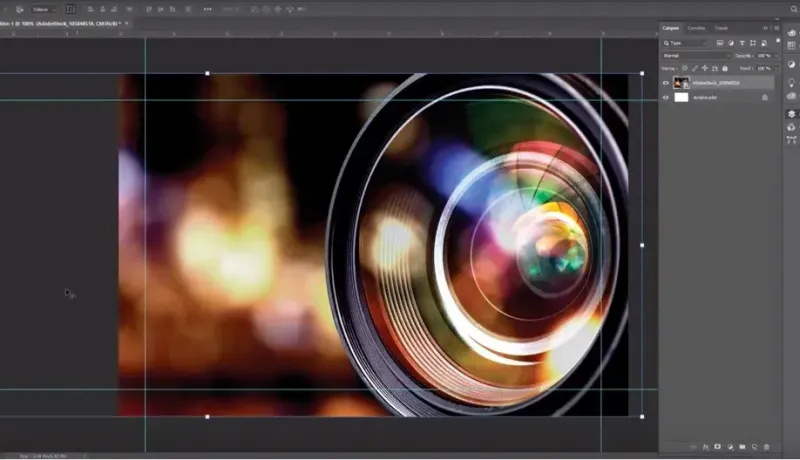Select the Move tool icon in options bar
The height and width of the screenshot is (460, 800).
pos(19,9)
